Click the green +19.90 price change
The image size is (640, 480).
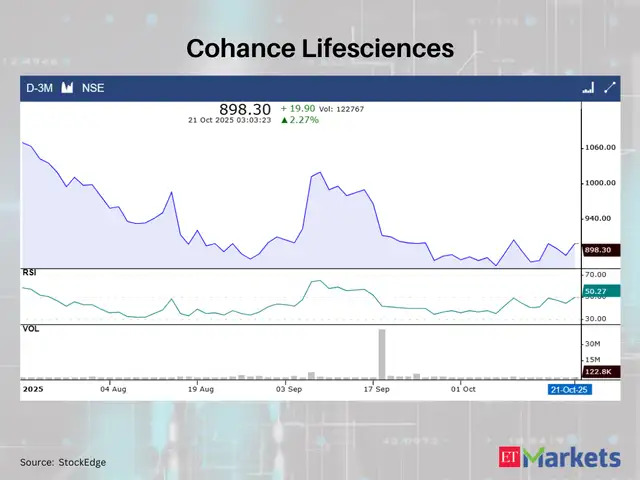click(298, 107)
